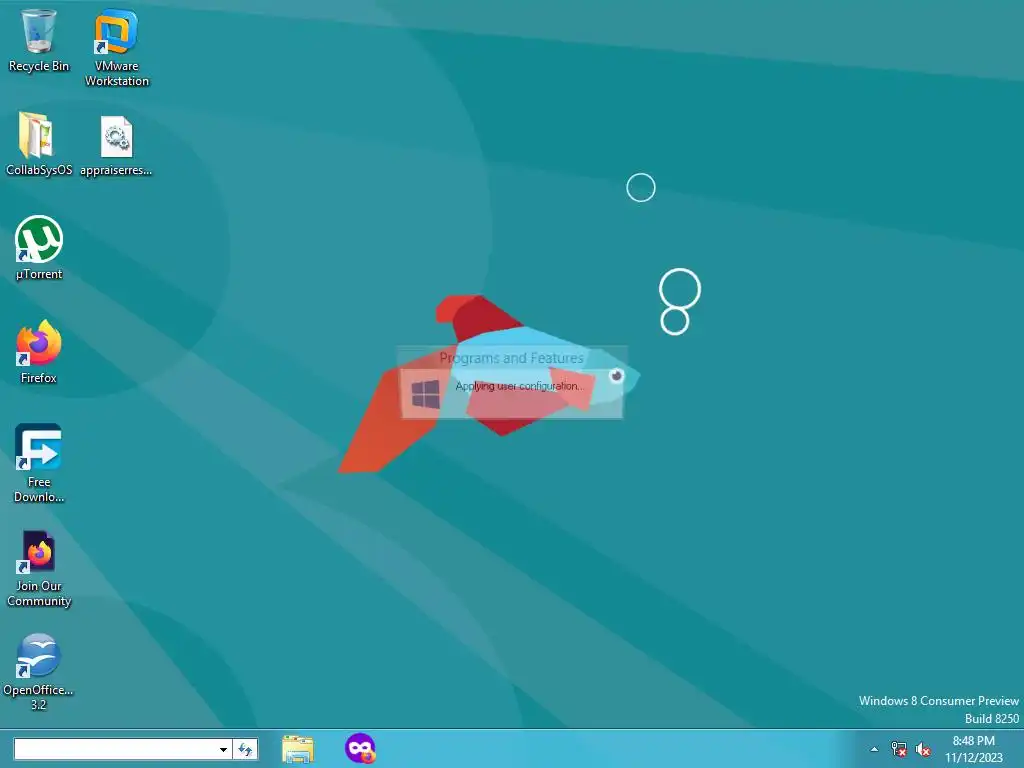Click the muted volume tray icon
The height and width of the screenshot is (768, 1024).
(923, 749)
